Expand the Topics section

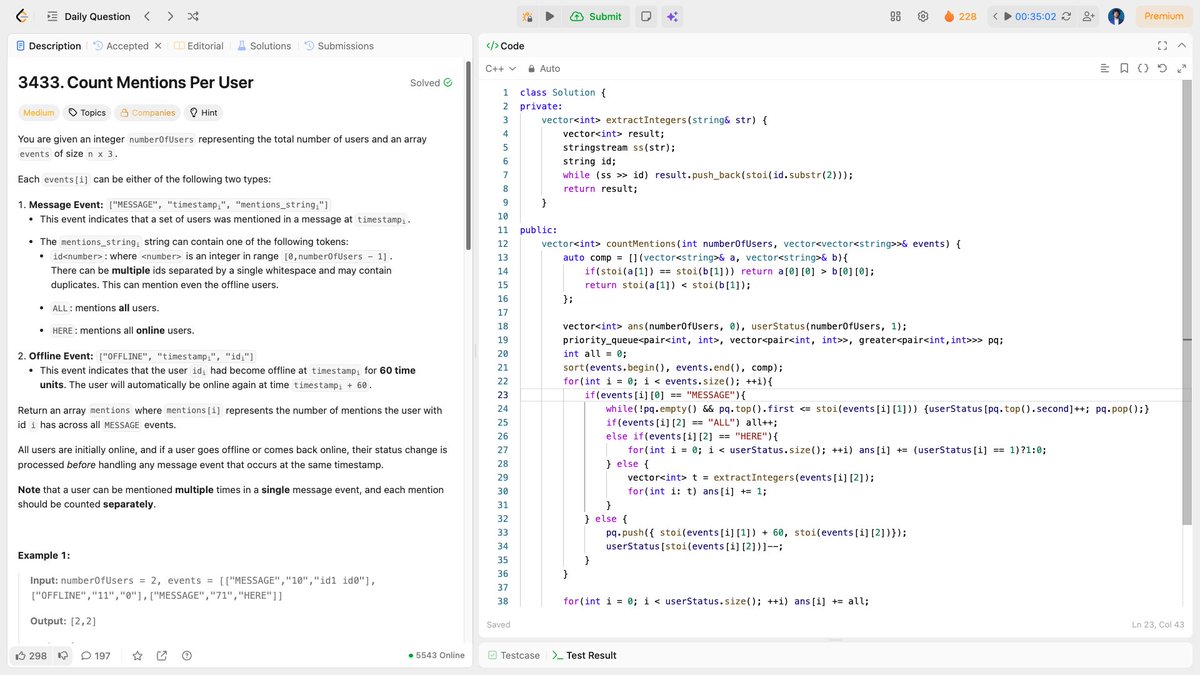tap(86, 112)
